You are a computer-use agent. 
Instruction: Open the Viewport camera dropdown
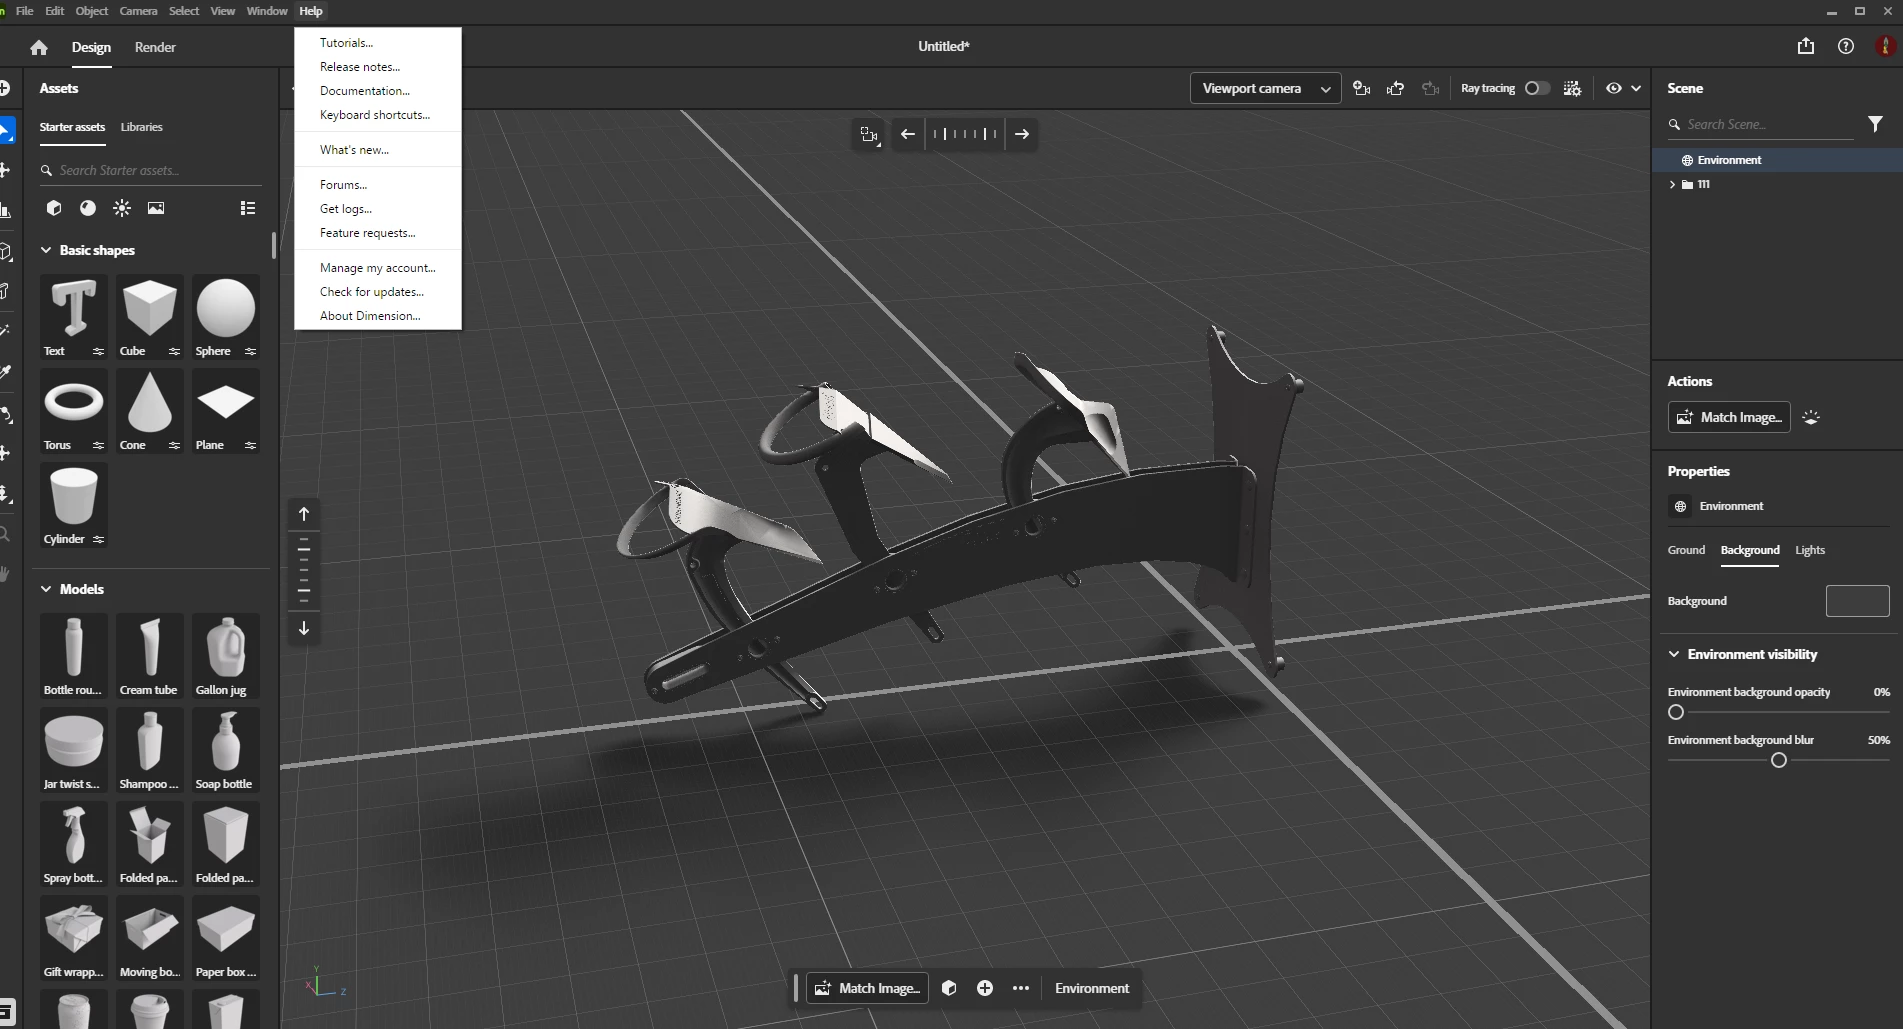click(x=1265, y=88)
